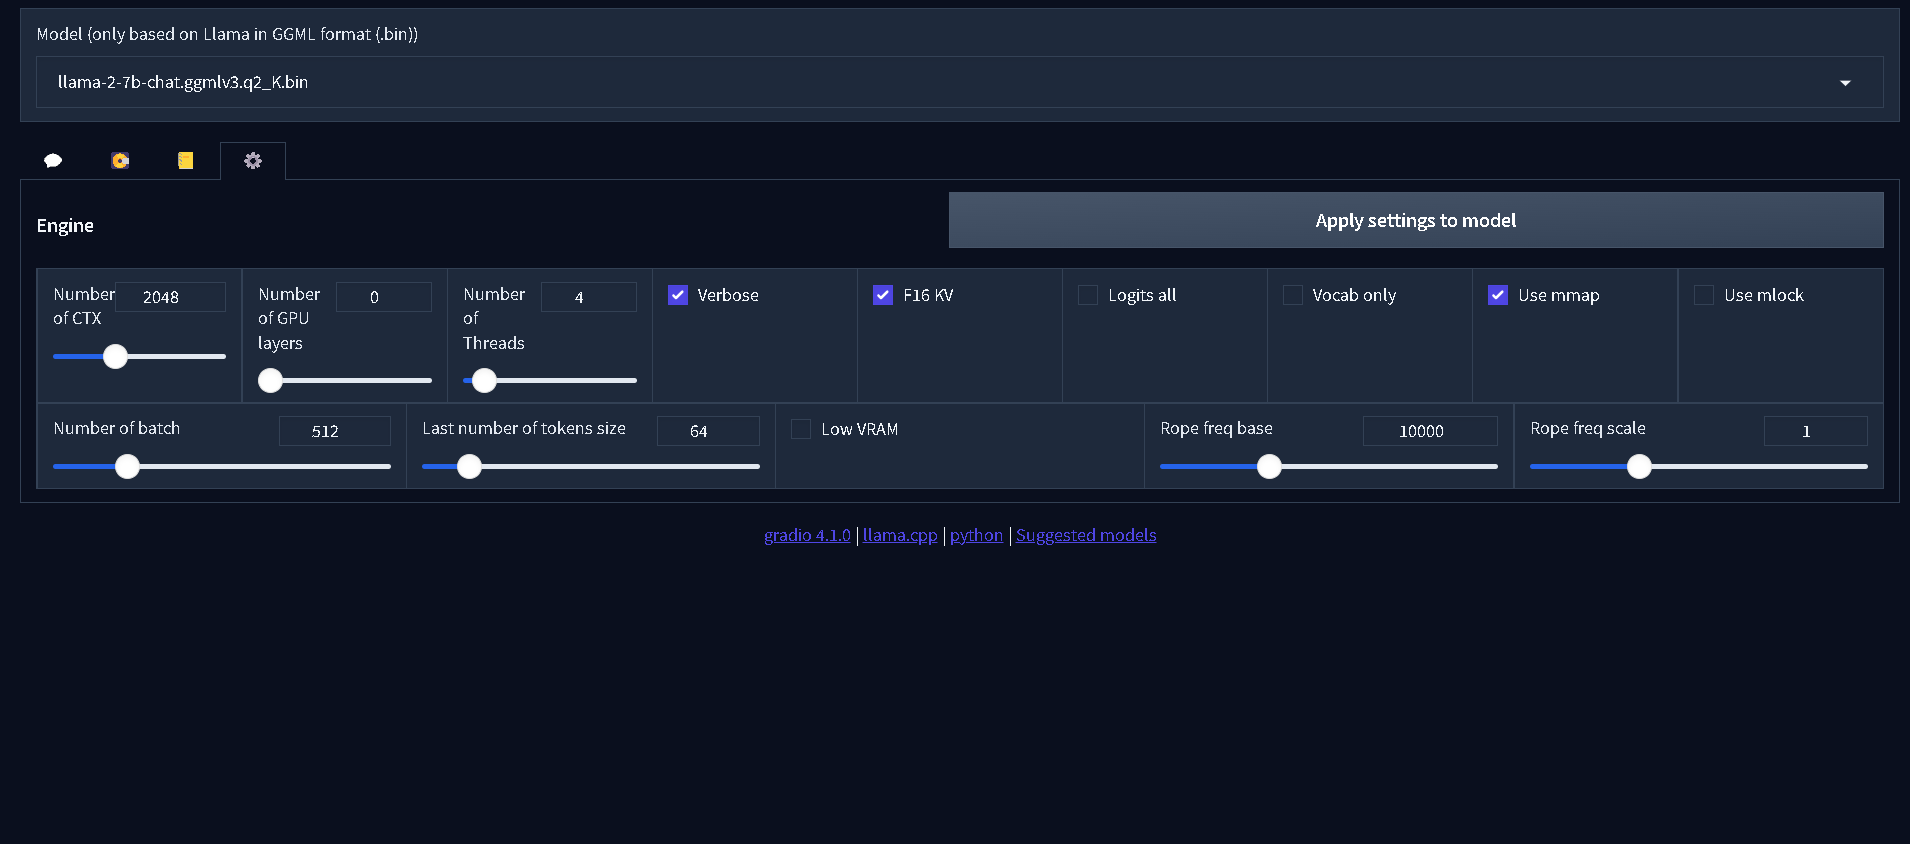Click the llama-2-7b-chat model selector field
1910x844 pixels.
pyautogui.click(x=959, y=82)
